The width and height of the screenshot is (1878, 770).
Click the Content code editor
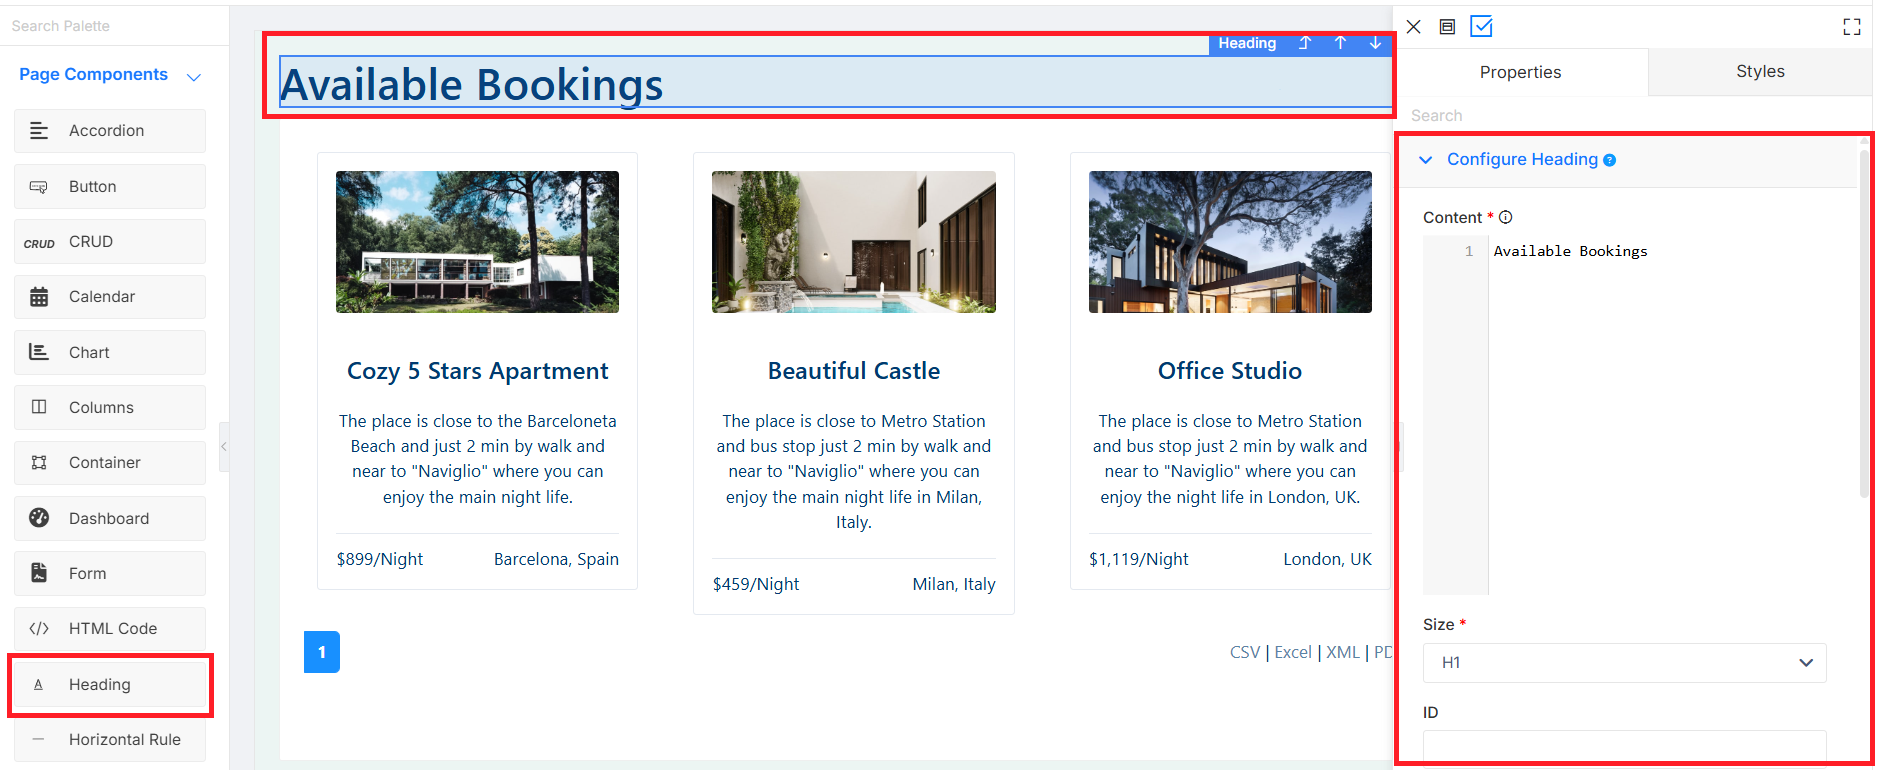click(x=1624, y=415)
